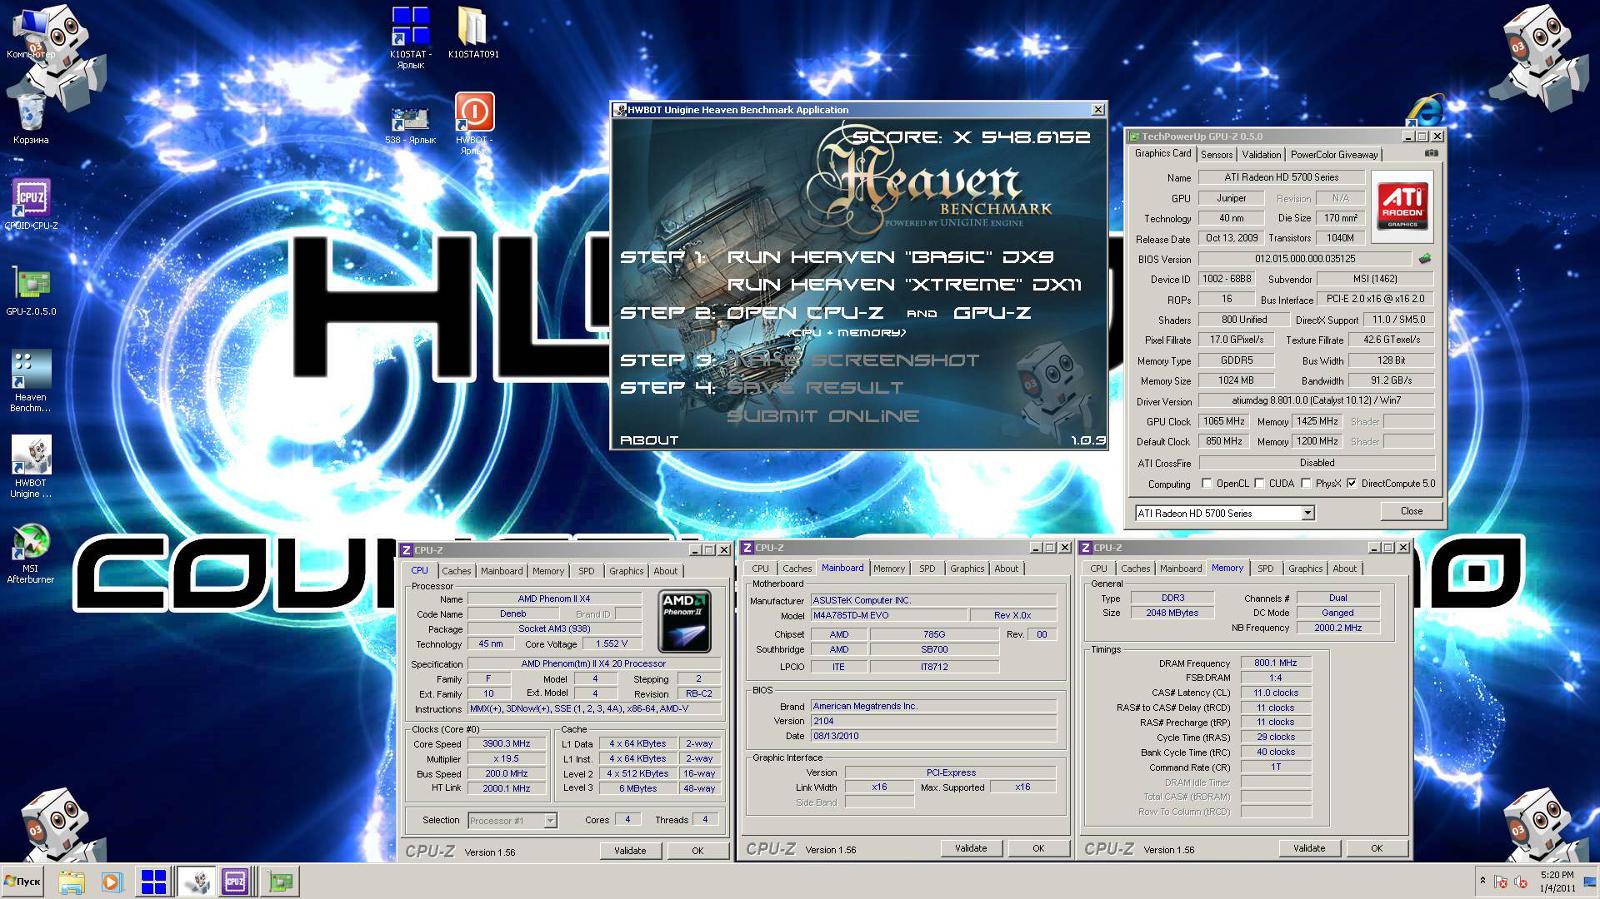Click the ATI Radeon logo in GPU-Z
Image resolution: width=1600 pixels, height=899 pixels.
pos(1402,204)
